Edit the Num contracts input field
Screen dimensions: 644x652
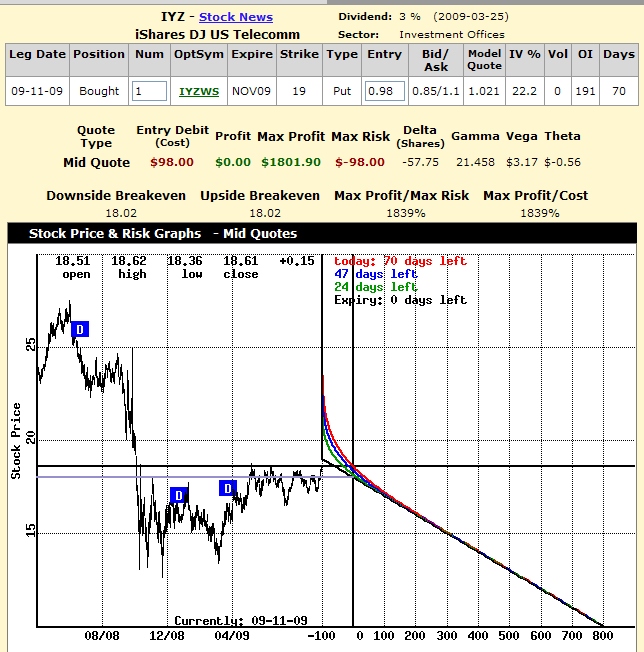click(149, 91)
